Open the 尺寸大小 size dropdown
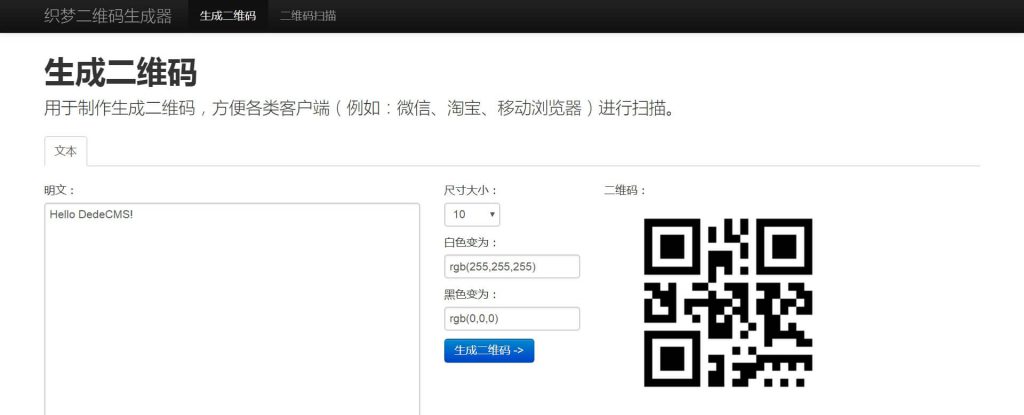Image resolution: width=1024 pixels, height=415 pixels. [472, 214]
